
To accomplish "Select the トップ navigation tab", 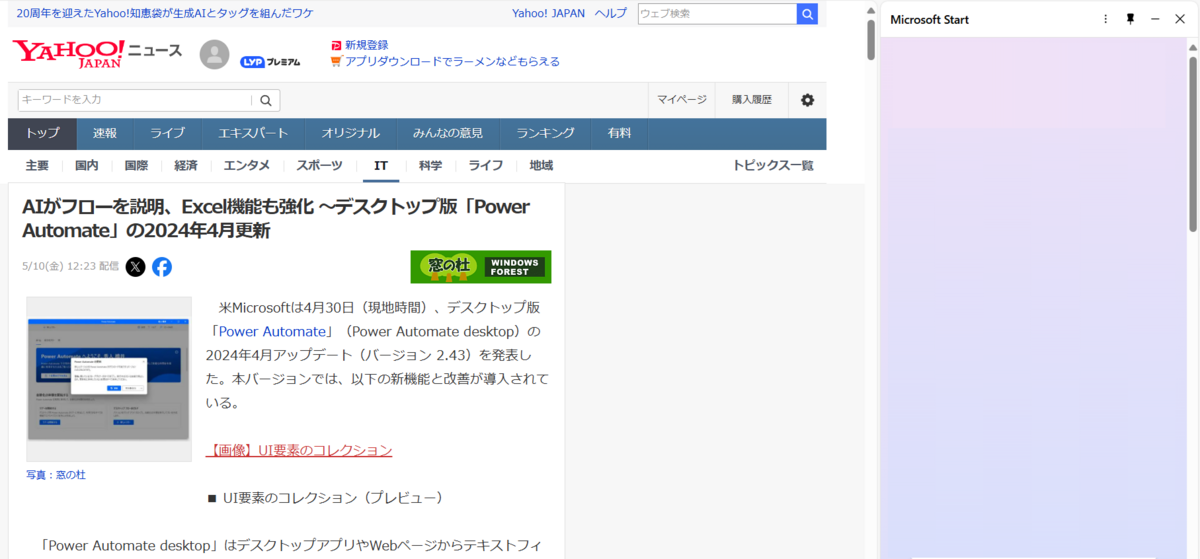I will coord(42,134).
